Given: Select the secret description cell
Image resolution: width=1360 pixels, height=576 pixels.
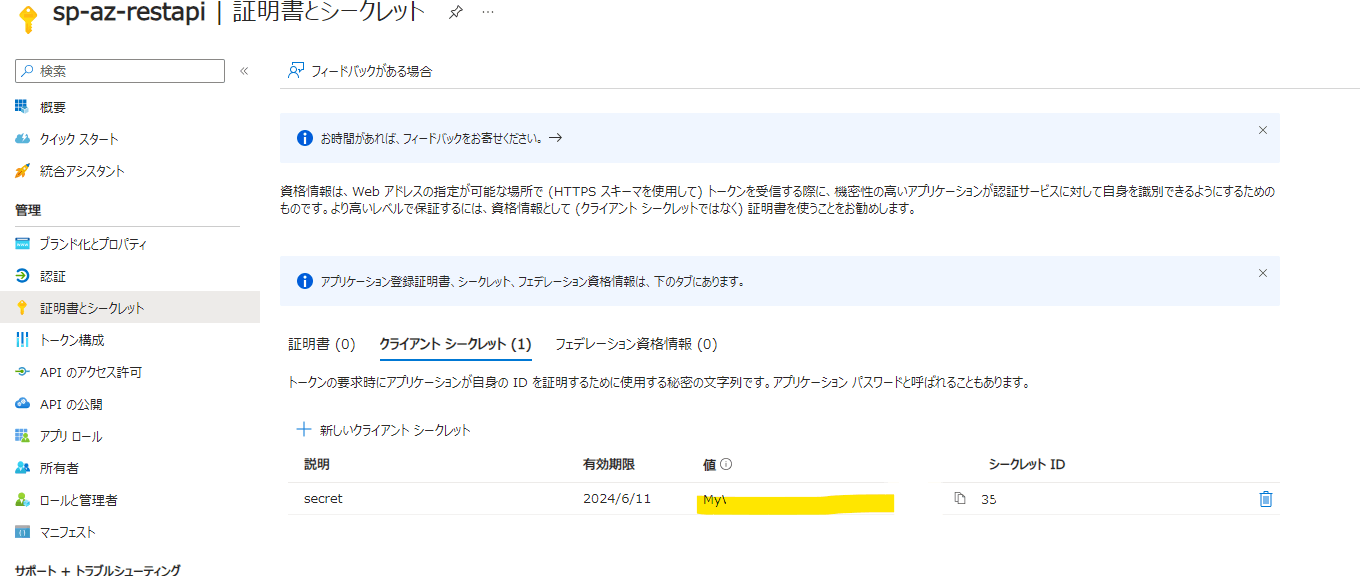Looking at the screenshot, I should tap(323, 498).
